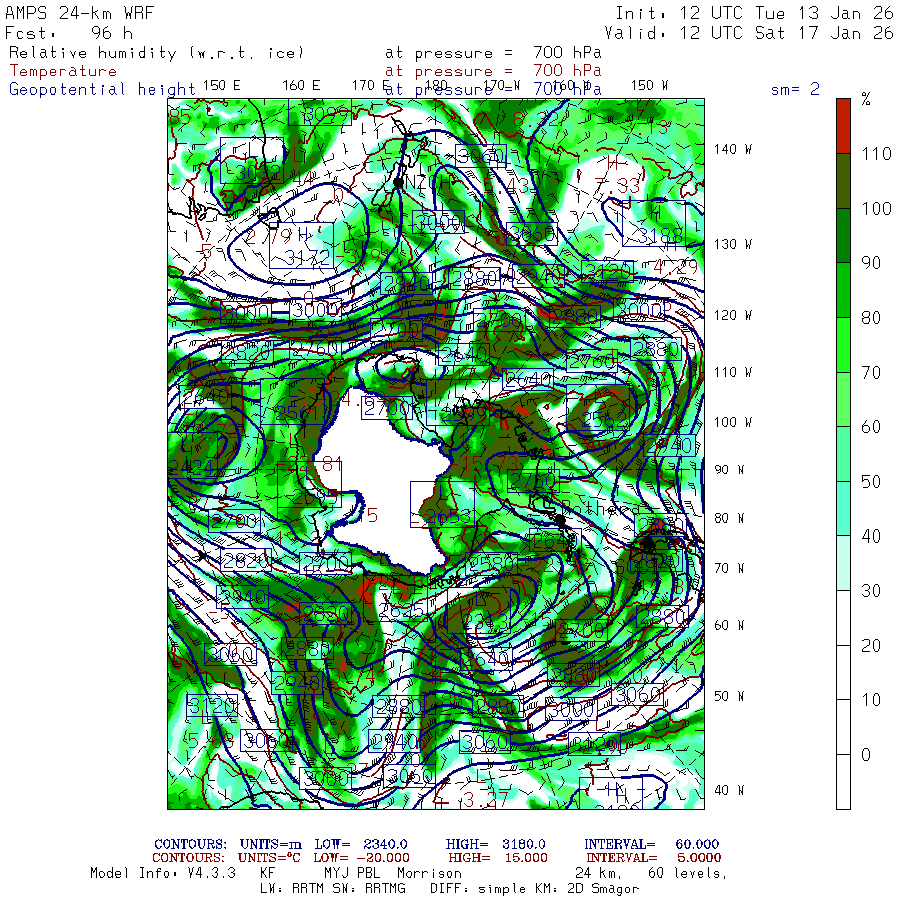Image resolution: width=900 pixels, height=900 pixels.
Task: Click the blue 'INTERVAL= 60.000' contour value
Action: [x=651, y=844]
